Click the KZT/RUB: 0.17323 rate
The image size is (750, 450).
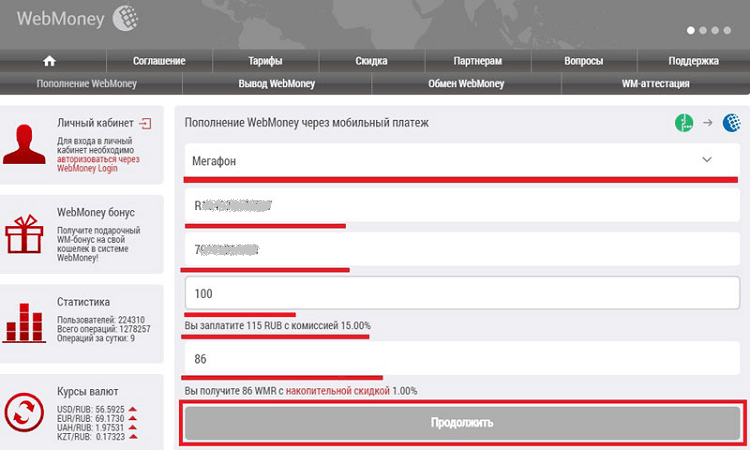point(91,437)
